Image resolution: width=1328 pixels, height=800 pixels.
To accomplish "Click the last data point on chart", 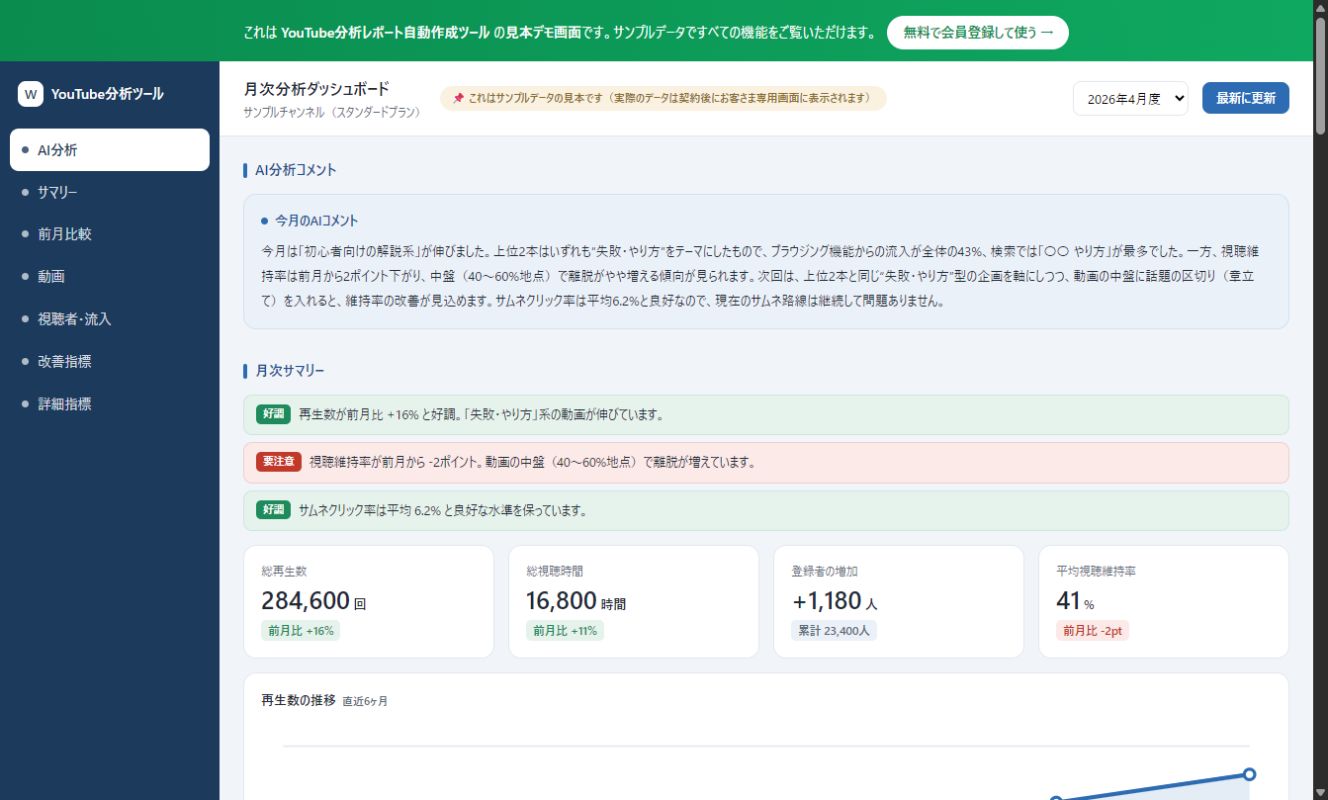I will point(1249,774).
